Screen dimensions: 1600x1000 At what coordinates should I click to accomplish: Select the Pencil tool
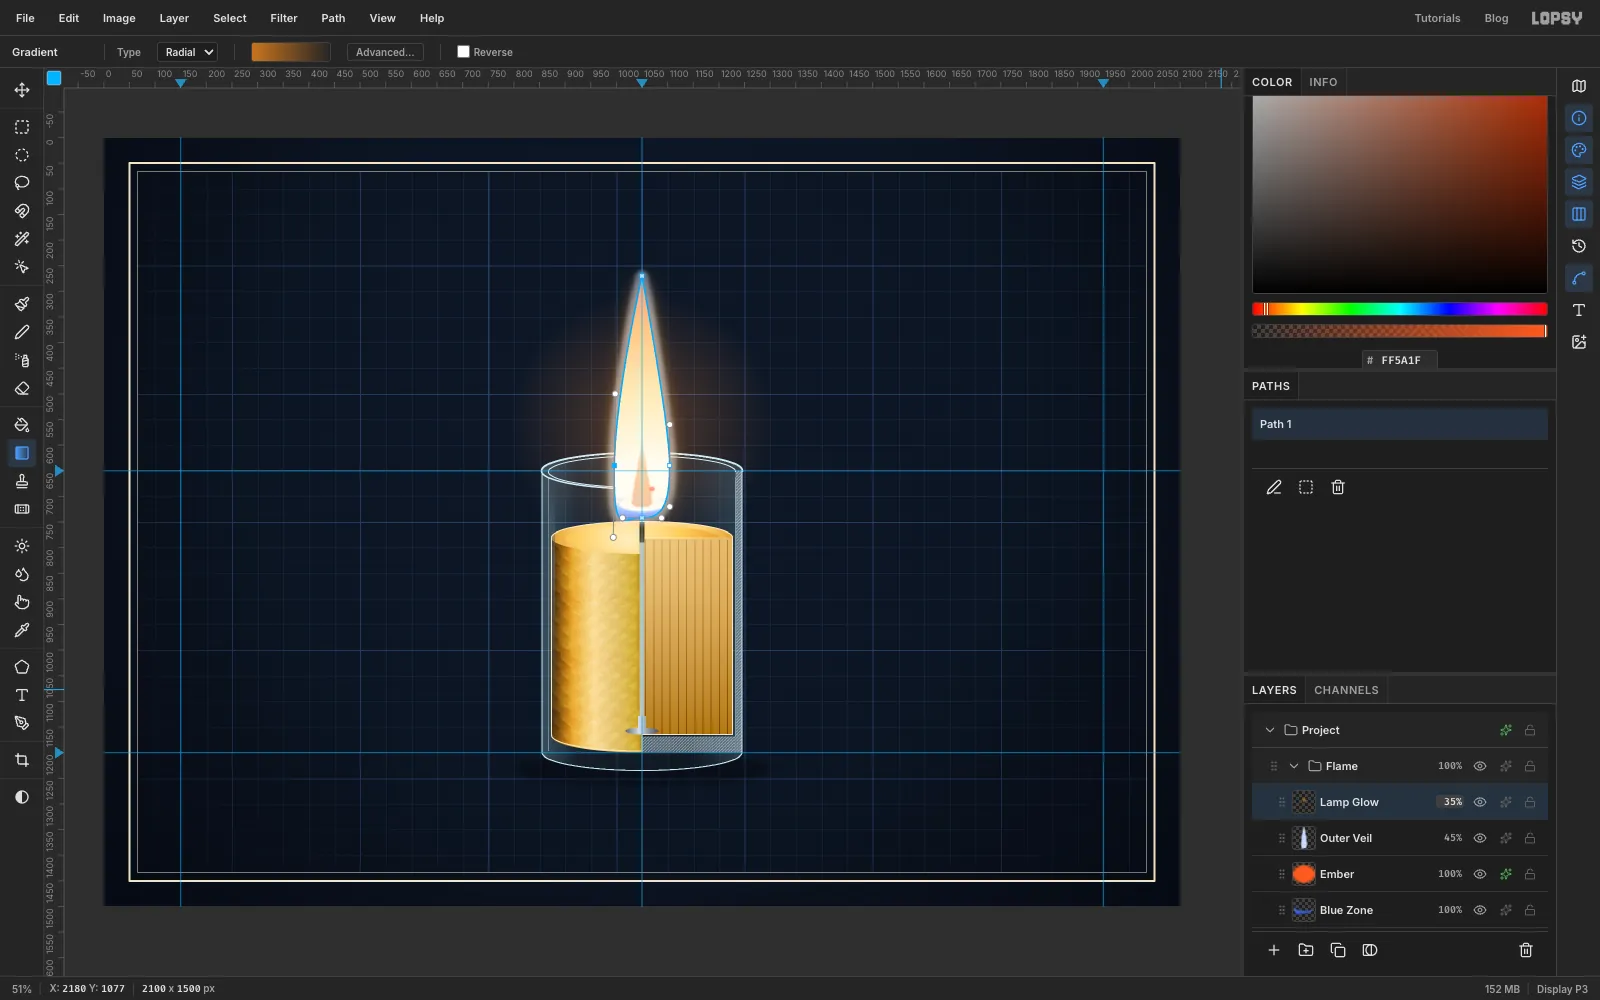coord(22,332)
